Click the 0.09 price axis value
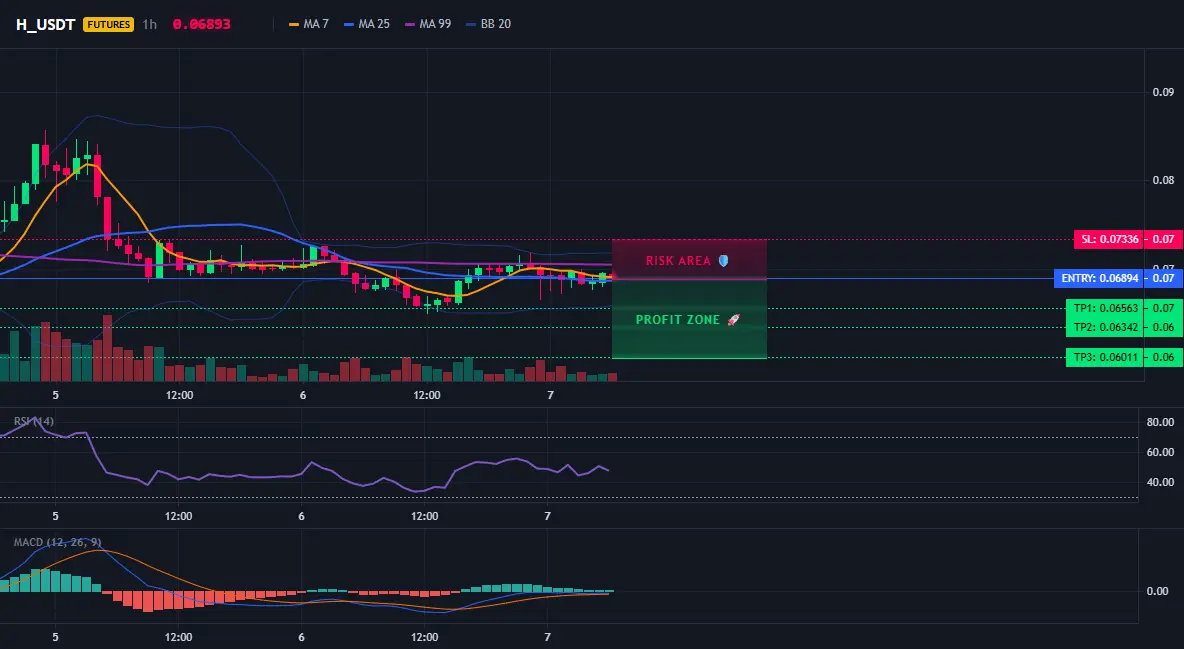 [x=1164, y=92]
